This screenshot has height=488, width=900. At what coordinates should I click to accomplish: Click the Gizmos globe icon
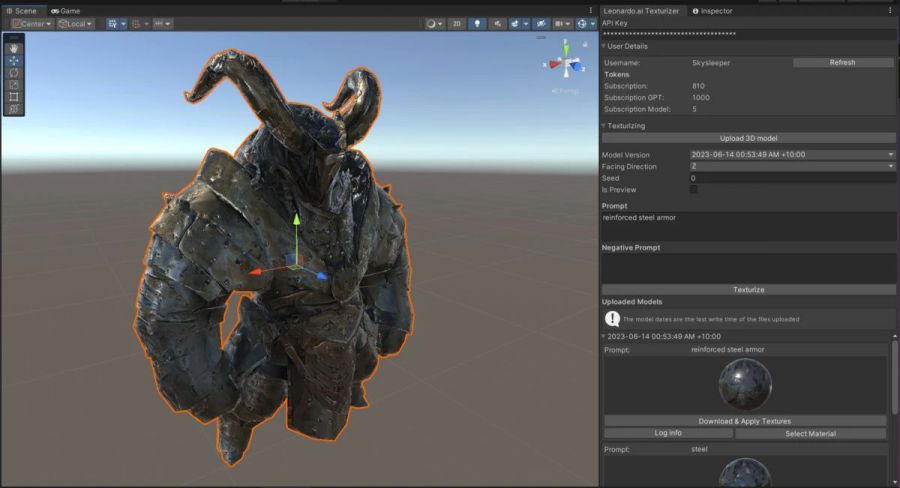582,24
